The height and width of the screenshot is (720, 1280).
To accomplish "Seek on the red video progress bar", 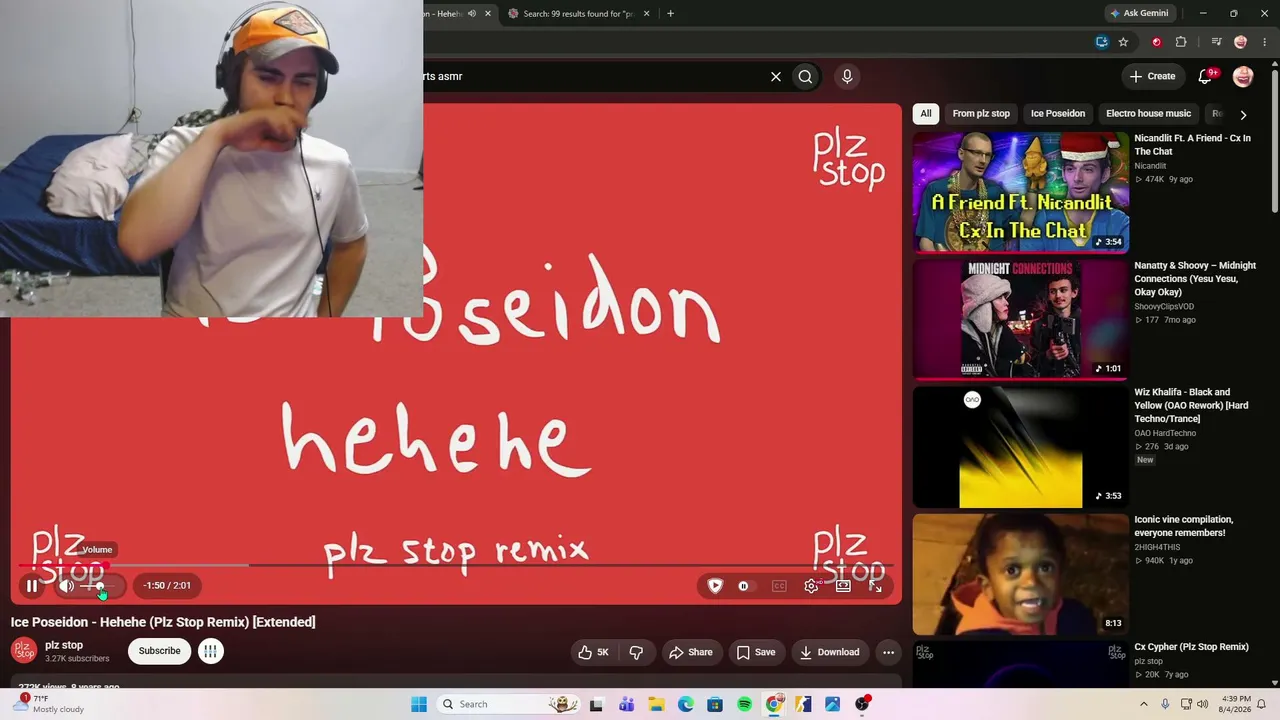I will pyautogui.click(x=456, y=565).
